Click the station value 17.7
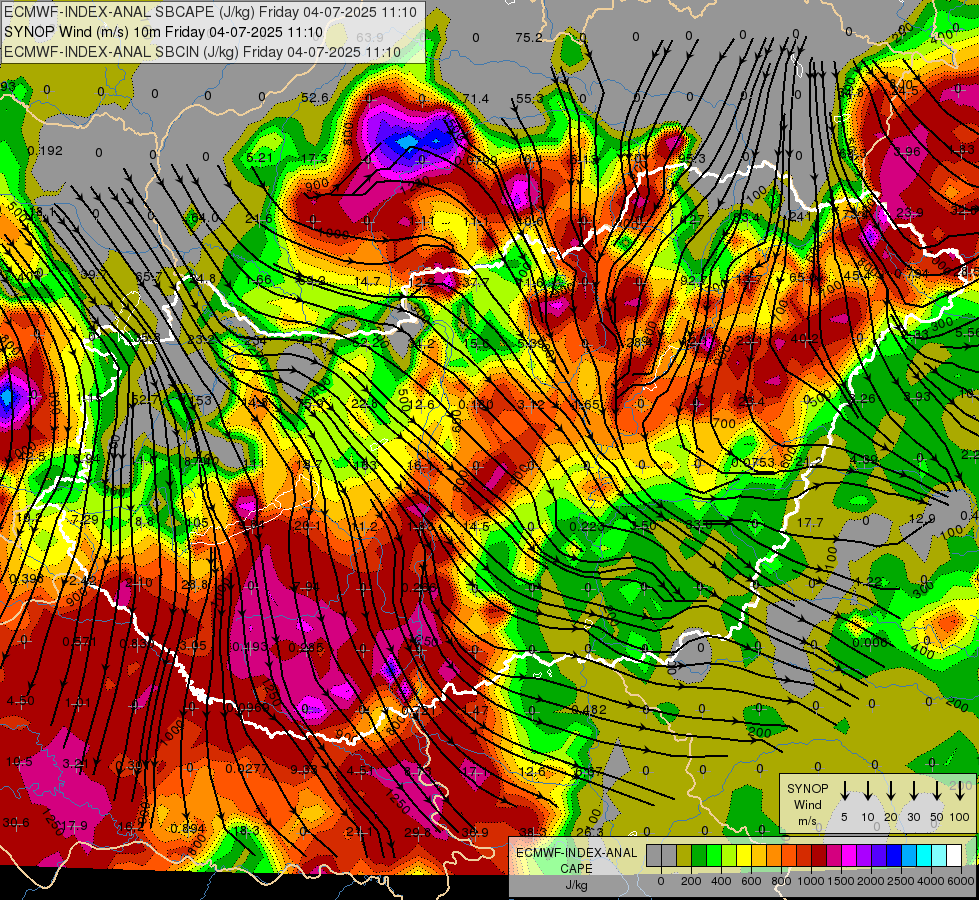Screen dimensions: 979x900 click(x=810, y=522)
